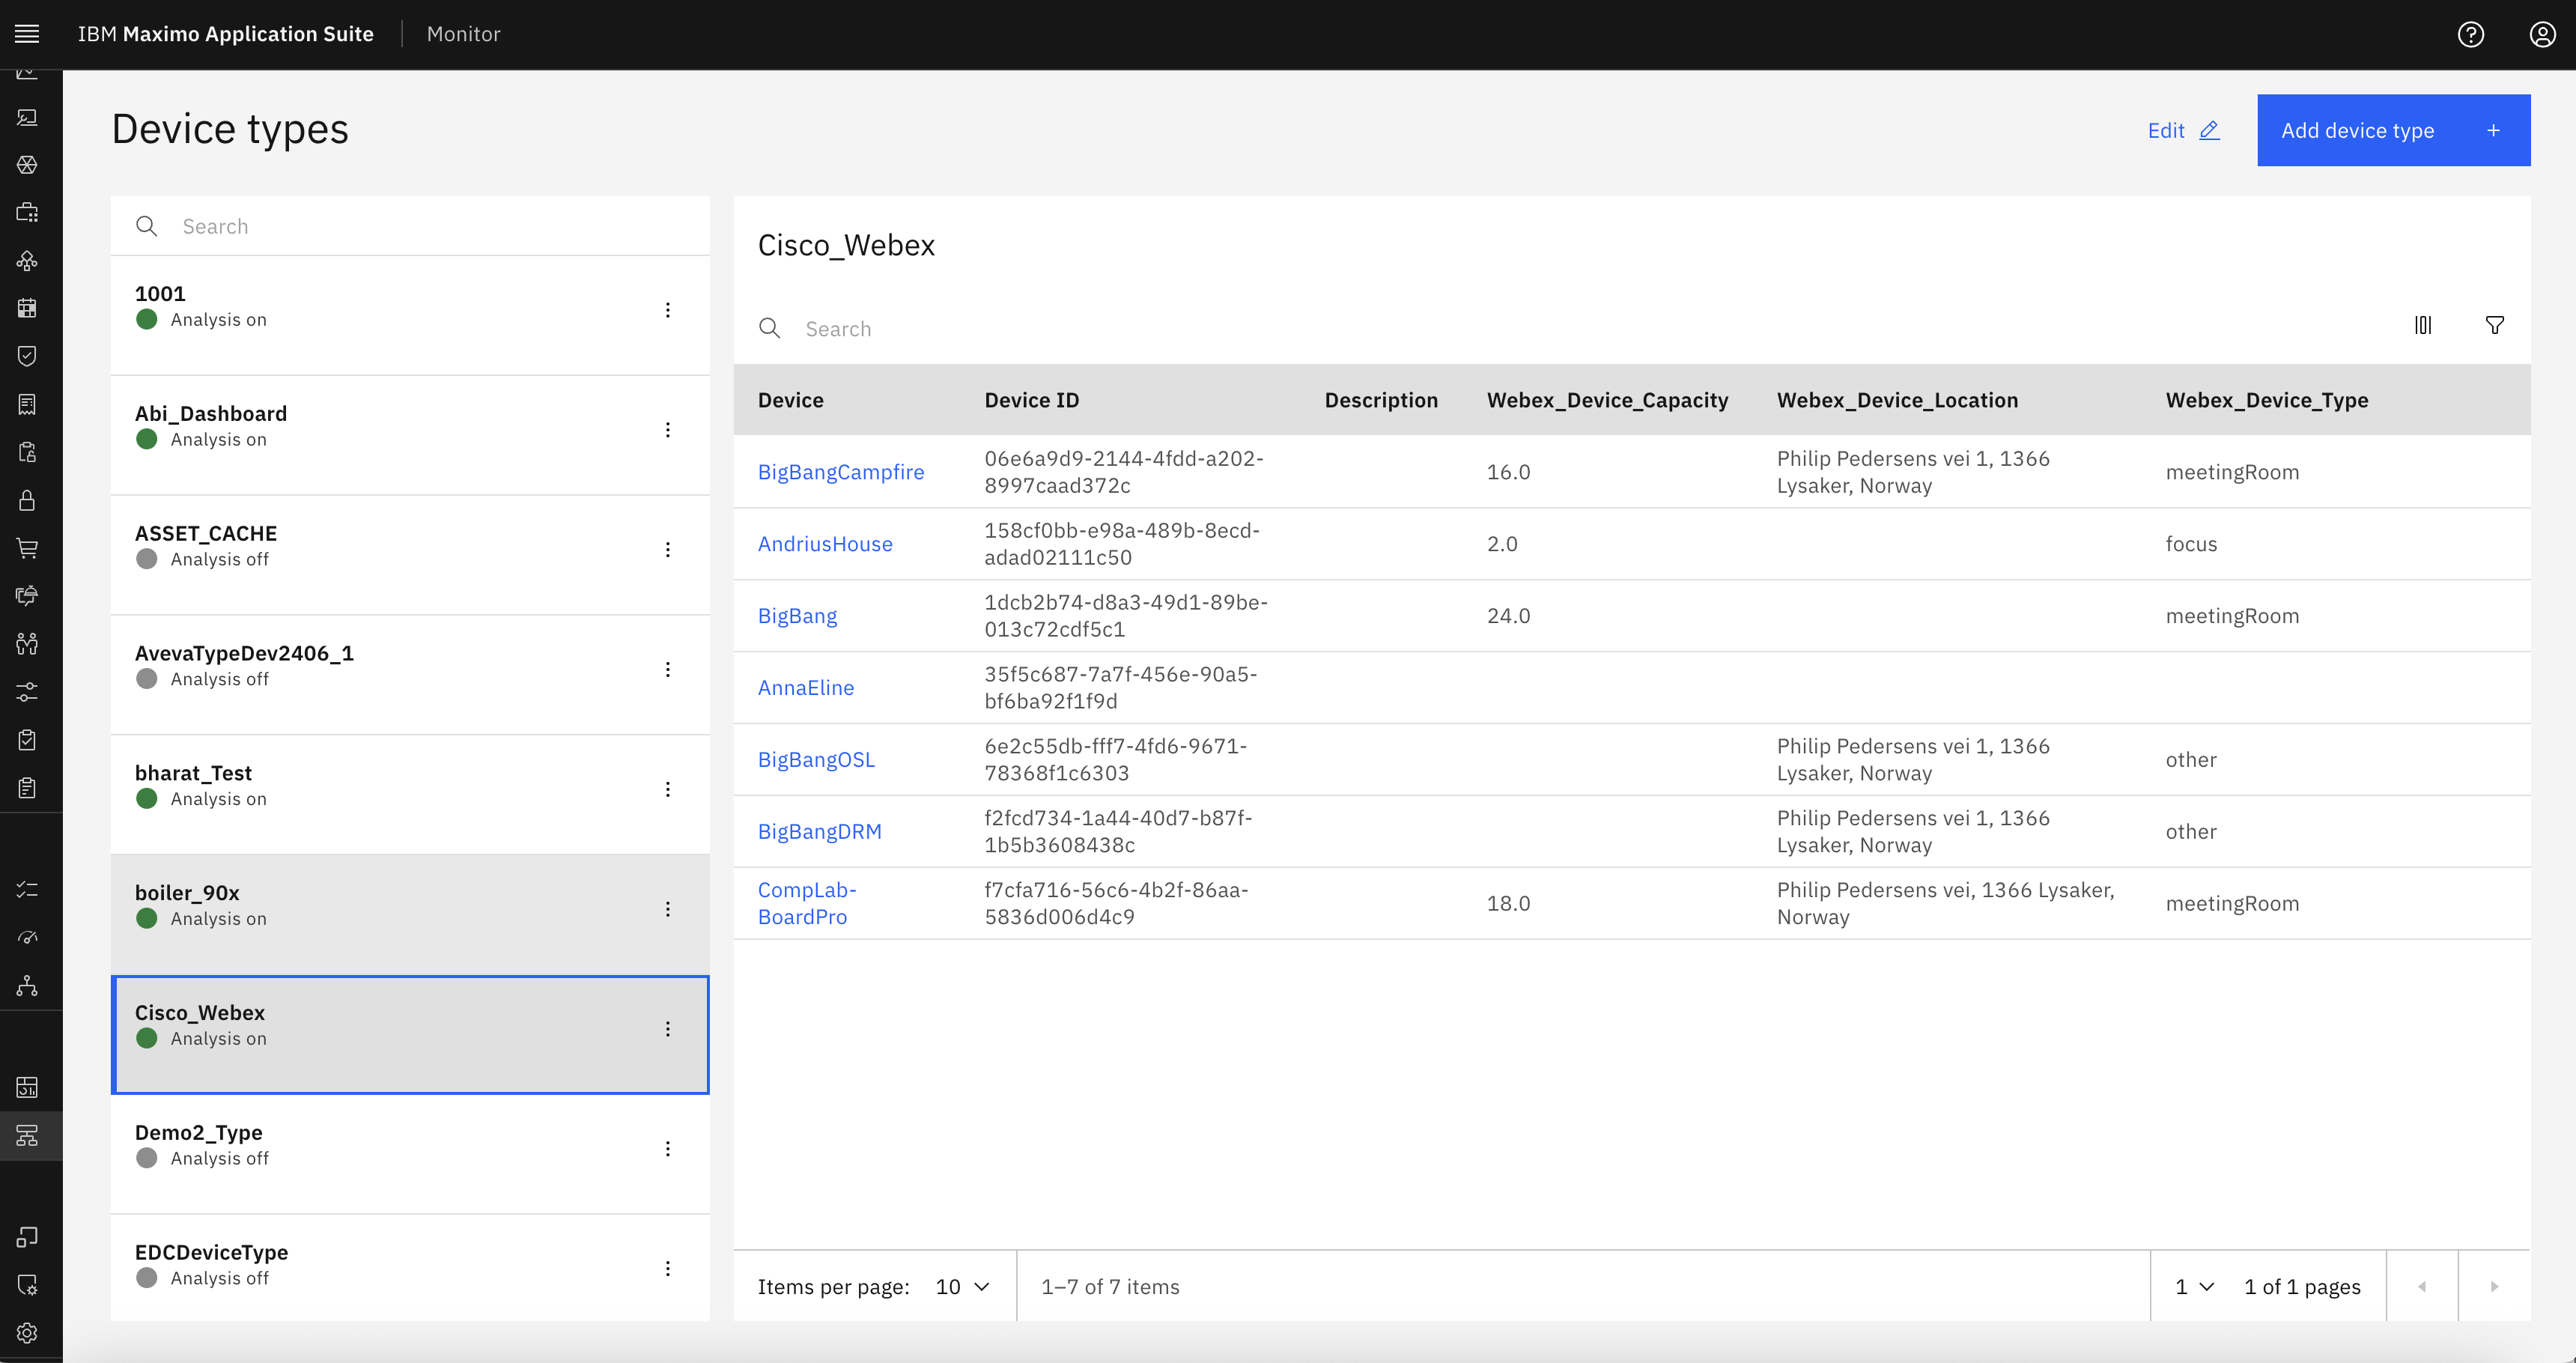
Task: Select the Demo2_Type device type
Action: click(x=410, y=1154)
